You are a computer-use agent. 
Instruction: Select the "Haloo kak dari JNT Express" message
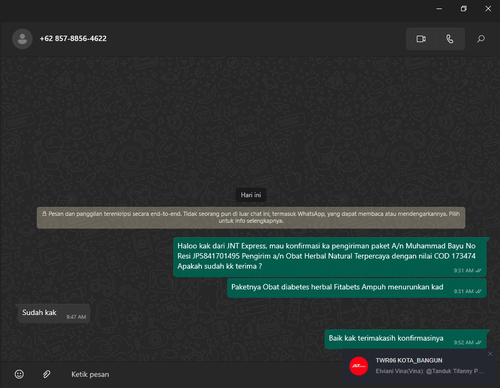click(x=330, y=257)
